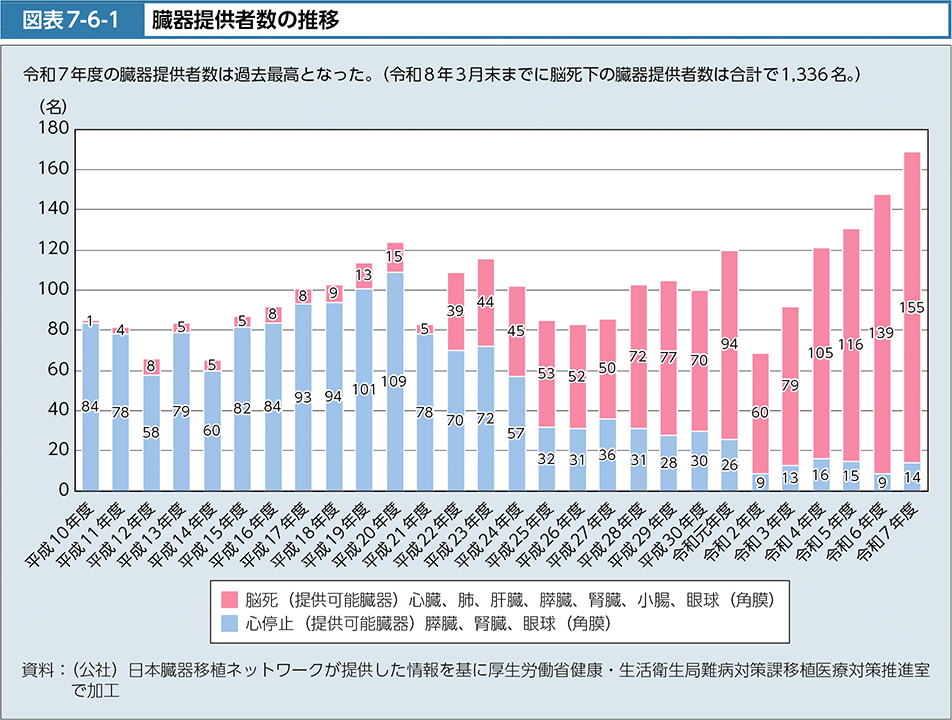Click the value 93 on 平成17年度 bar
952x720 pixels.
[303, 397]
